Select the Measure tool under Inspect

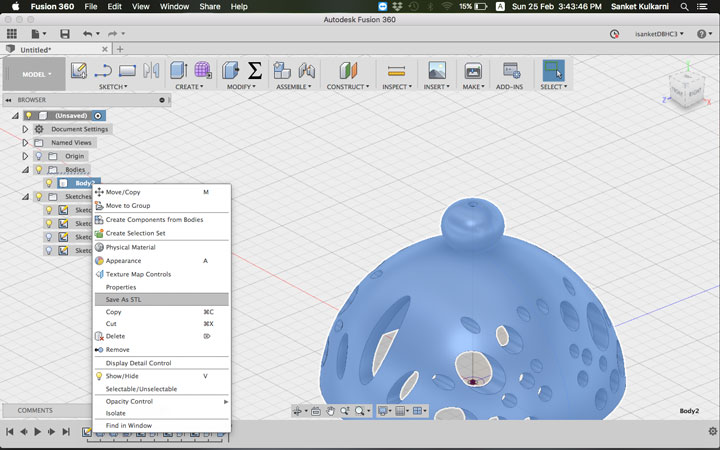[396, 71]
